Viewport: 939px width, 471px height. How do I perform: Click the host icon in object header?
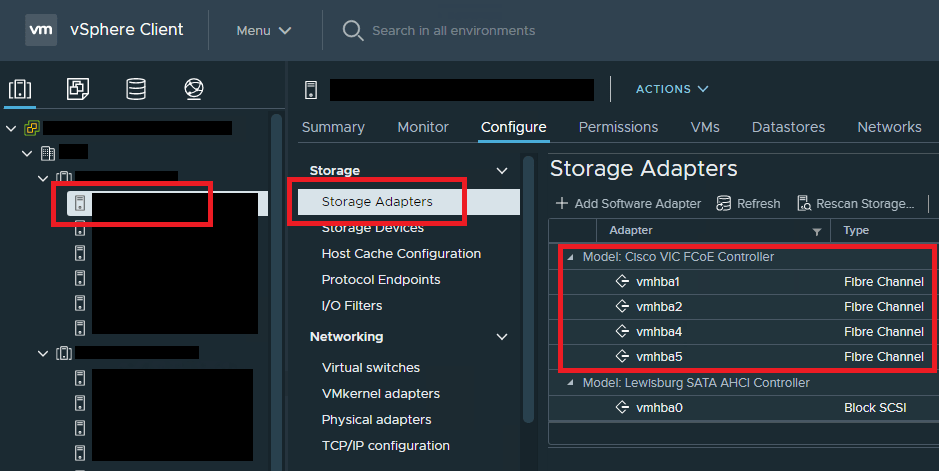[x=311, y=90]
